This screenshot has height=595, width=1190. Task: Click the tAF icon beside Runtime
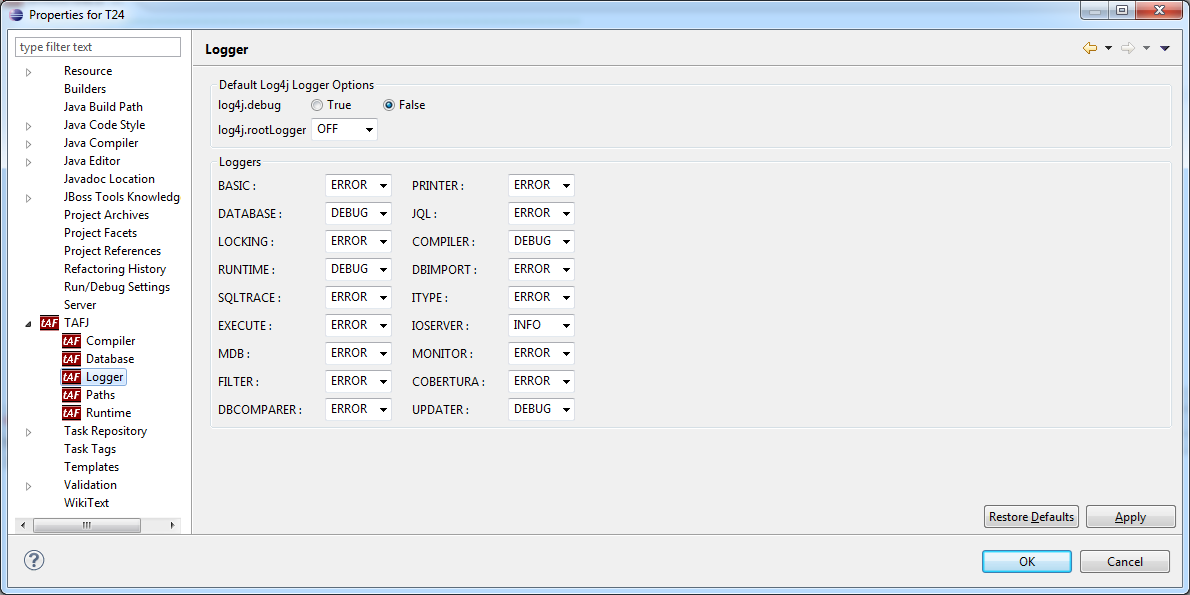coord(71,413)
